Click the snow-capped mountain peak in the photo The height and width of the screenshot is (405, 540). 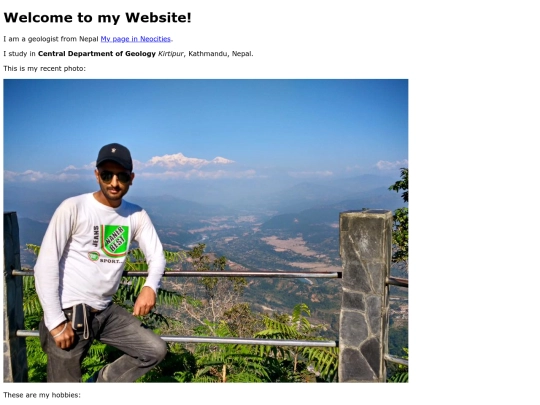point(188,160)
